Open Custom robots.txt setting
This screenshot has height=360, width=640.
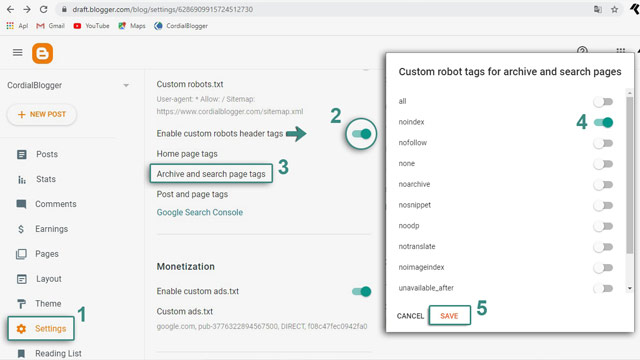click(x=190, y=84)
